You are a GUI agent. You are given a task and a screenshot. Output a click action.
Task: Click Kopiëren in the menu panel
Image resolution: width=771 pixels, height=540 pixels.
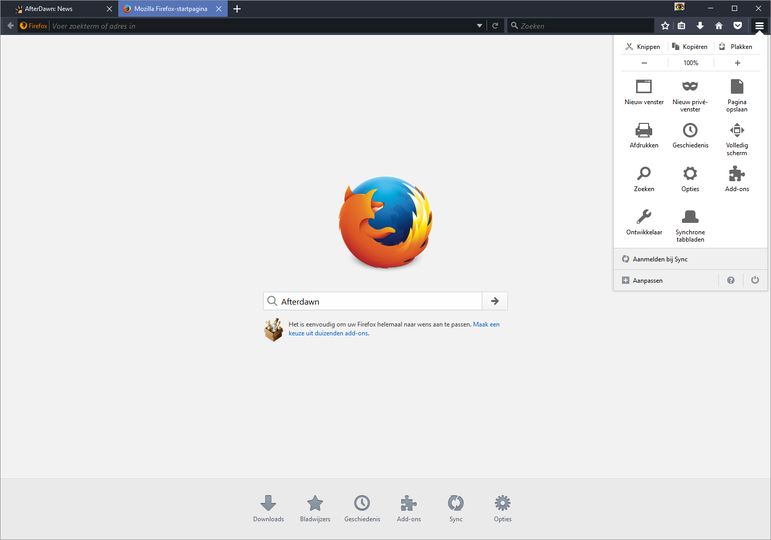tap(689, 47)
